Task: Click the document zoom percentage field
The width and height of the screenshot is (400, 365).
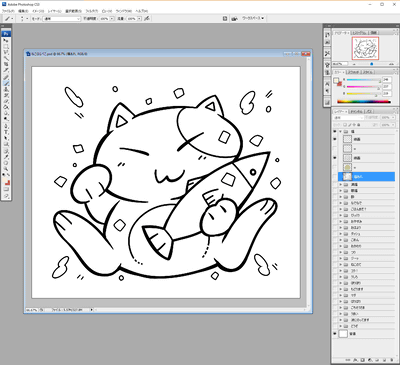Action: pos(32,310)
